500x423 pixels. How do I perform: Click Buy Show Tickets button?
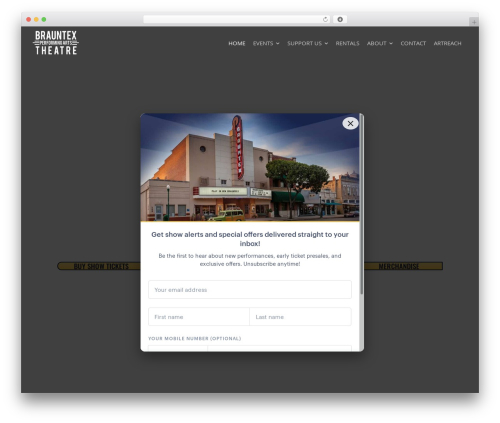pos(99,266)
